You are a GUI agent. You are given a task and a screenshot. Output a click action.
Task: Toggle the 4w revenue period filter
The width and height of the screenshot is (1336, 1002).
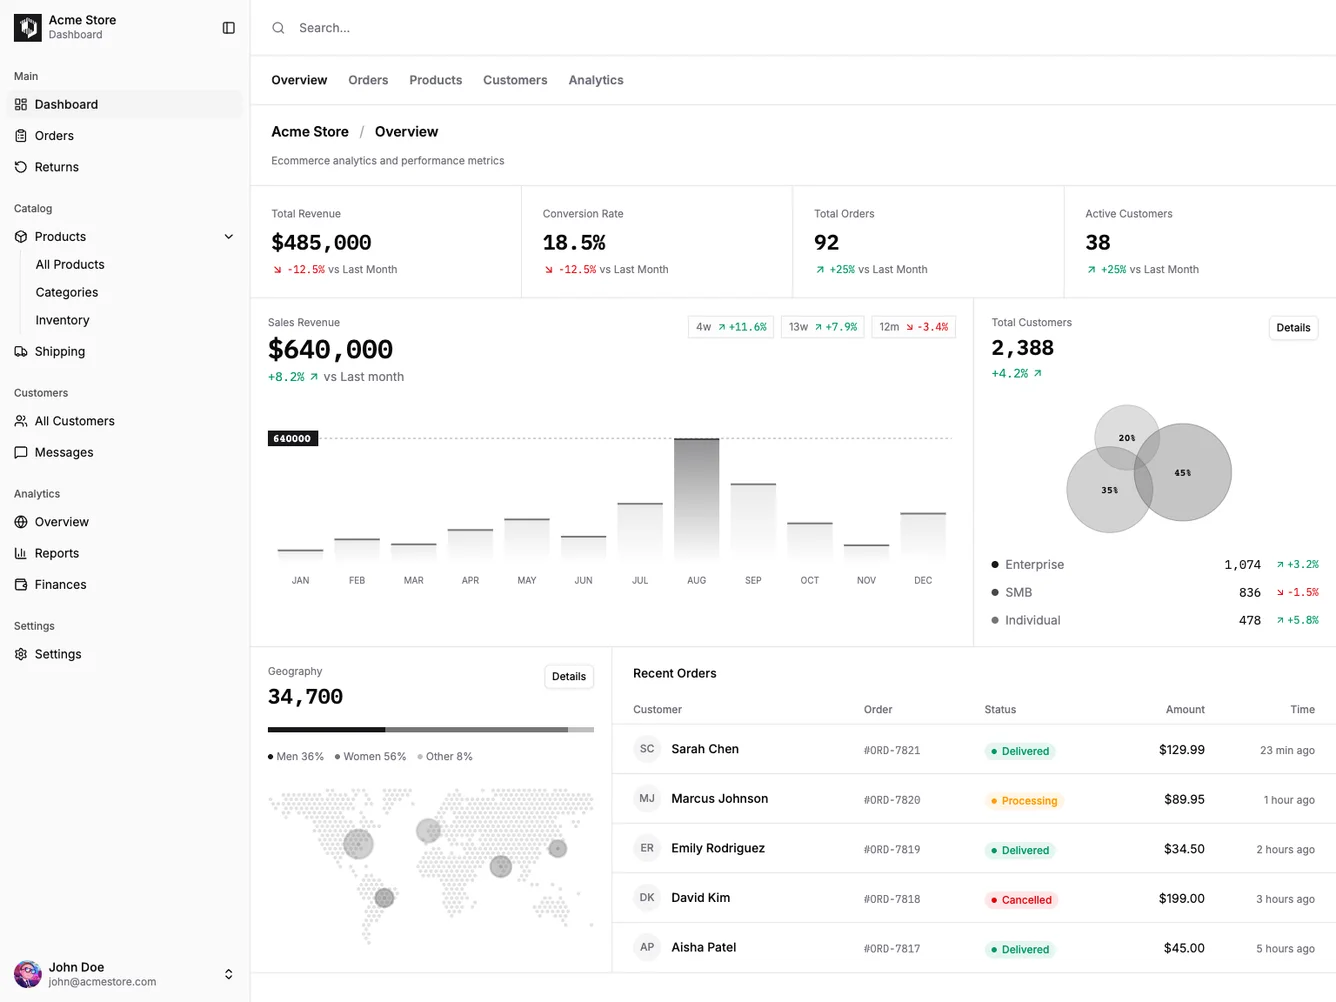click(x=730, y=326)
